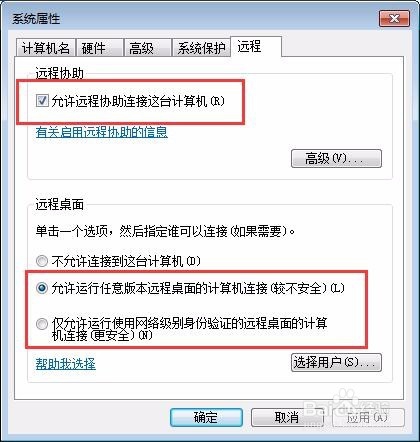The width and height of the screenshot is (420, 442).
Task: Uncheck 允许远程协助连接这台计算机 checkbox
Action: [x=42, y=101]
